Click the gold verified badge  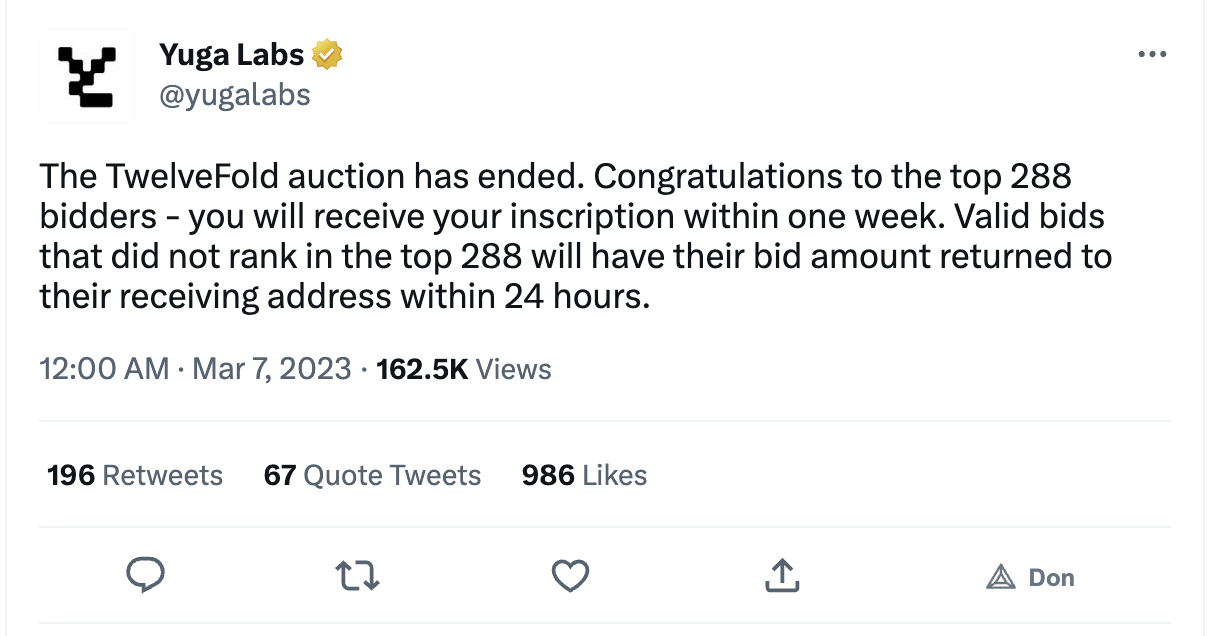click(x=328, y=55)
